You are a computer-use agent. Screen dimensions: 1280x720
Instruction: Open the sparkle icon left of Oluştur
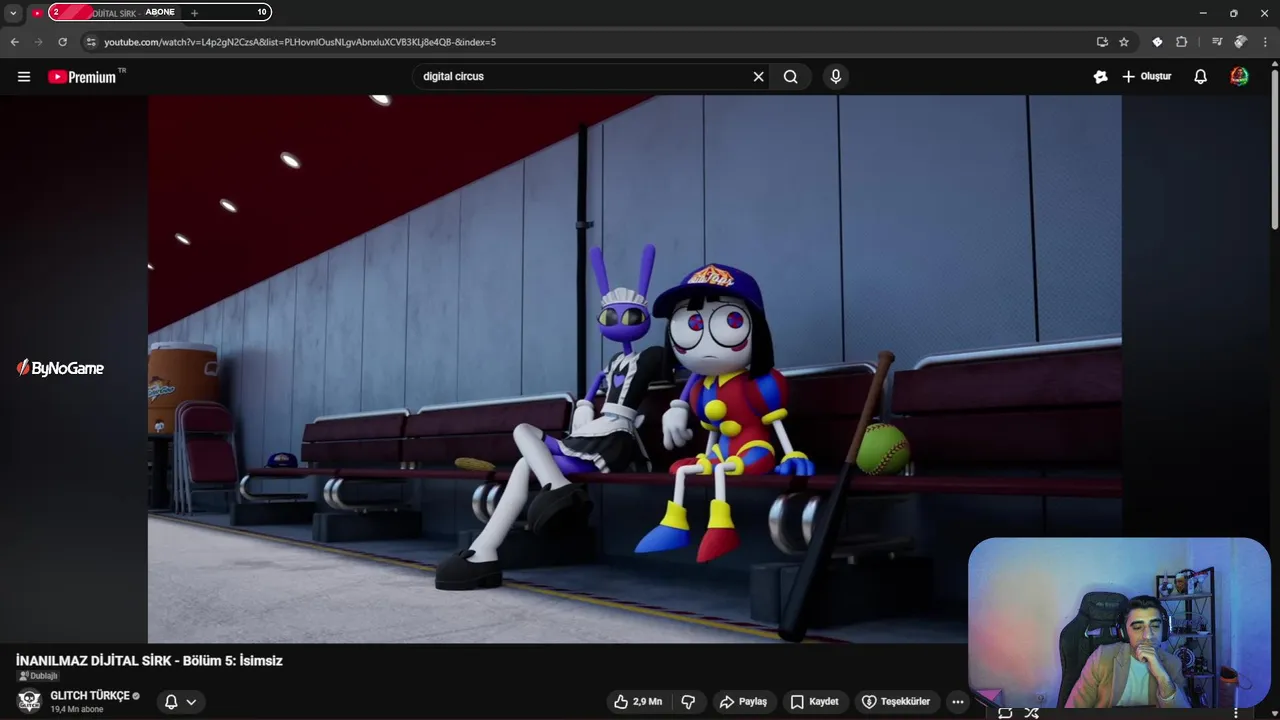1100,77
